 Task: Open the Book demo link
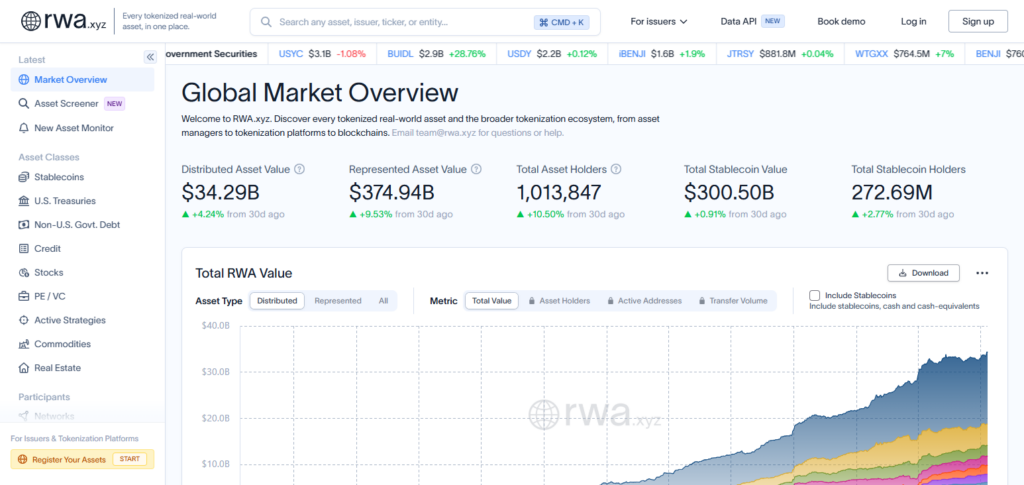click(x=841, y=22)
